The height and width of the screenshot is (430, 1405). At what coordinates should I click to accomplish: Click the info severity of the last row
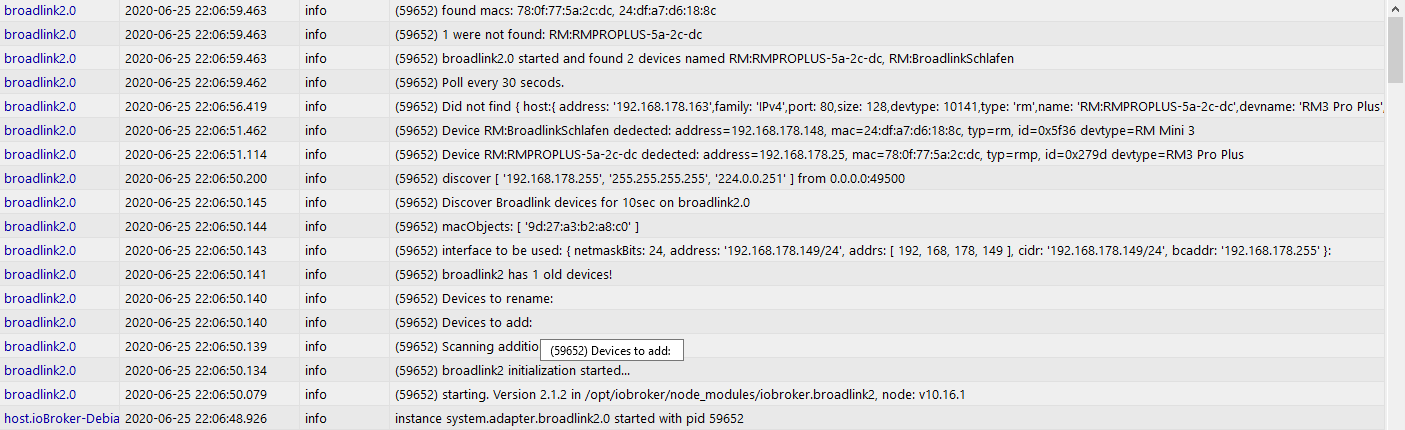click(x=316, y=418)
